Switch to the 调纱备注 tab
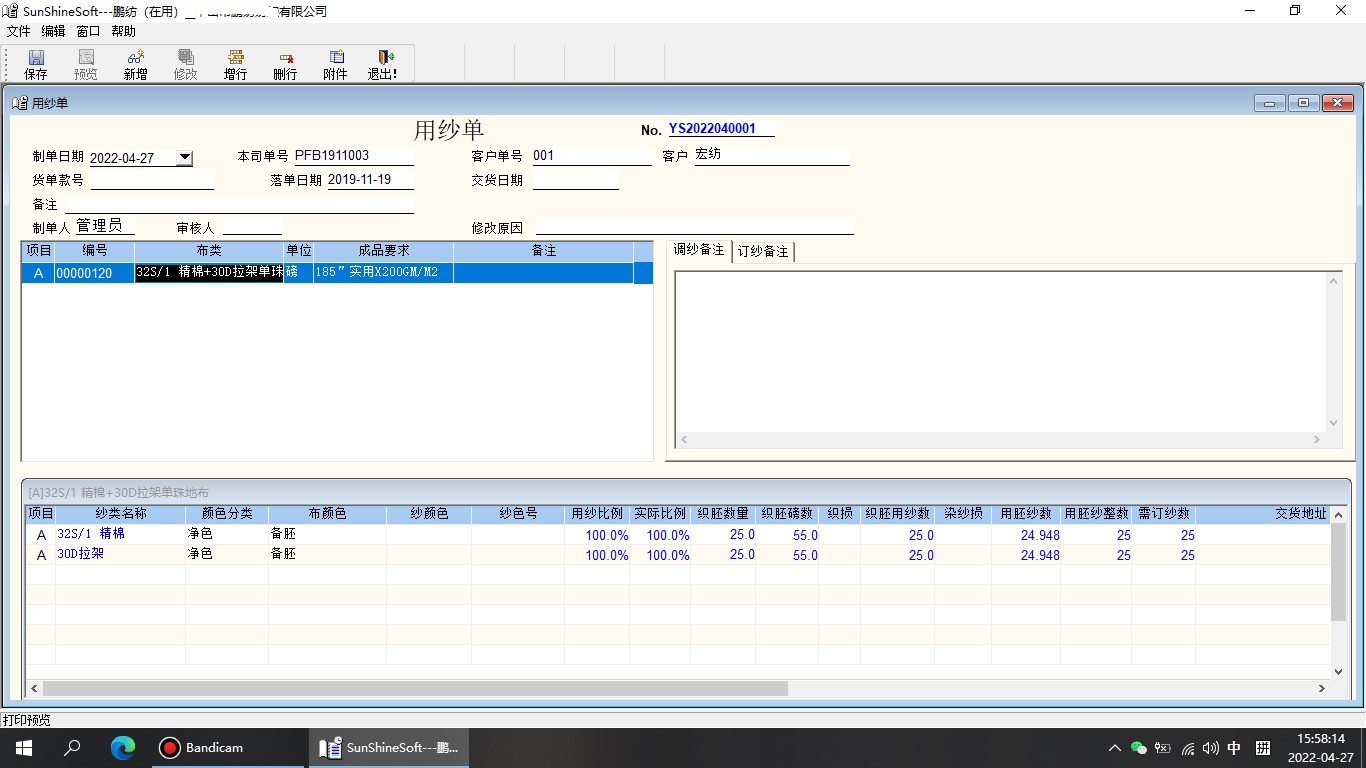 698,250
